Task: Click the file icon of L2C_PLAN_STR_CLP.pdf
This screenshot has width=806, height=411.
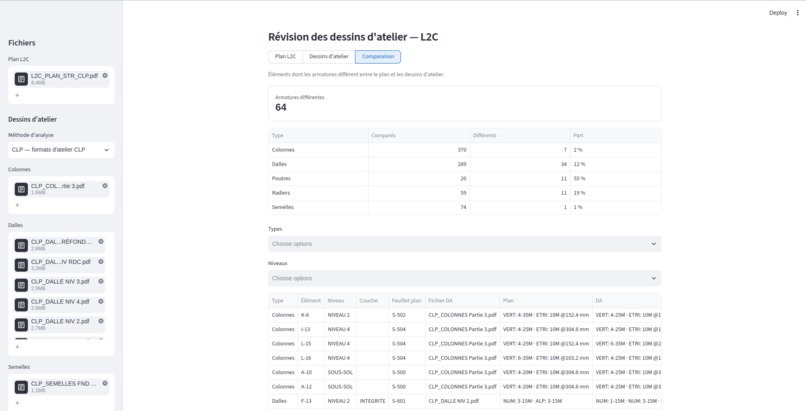Action: coord(21,79)
